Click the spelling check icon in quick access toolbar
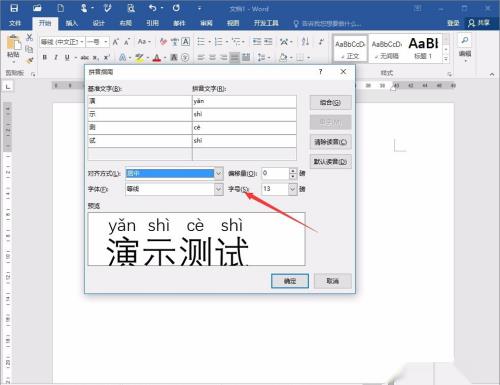Image resolution: width=500 pixels, height=385 pixels. pos(107,8)
